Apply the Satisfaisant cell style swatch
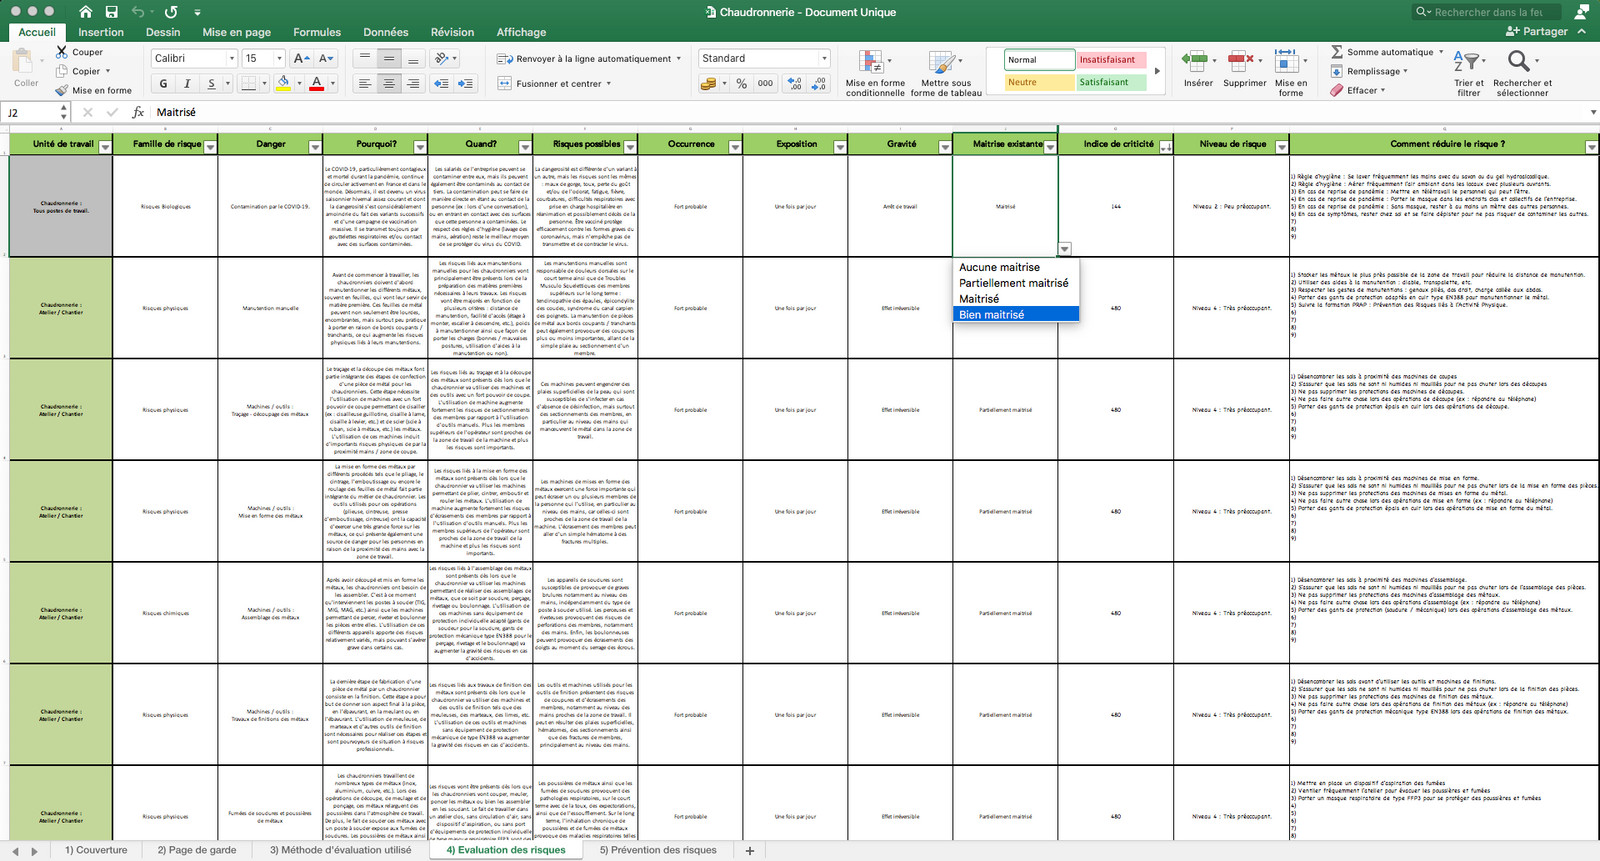 pos(1111,82)
